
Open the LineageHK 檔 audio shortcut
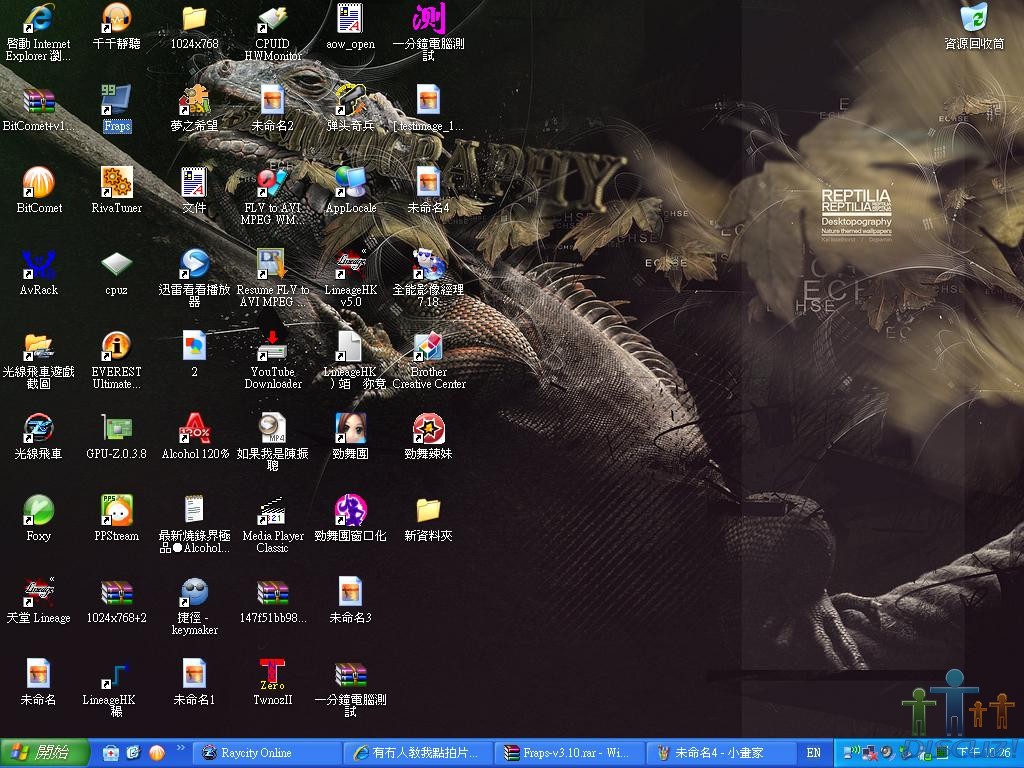click(116, 674)
